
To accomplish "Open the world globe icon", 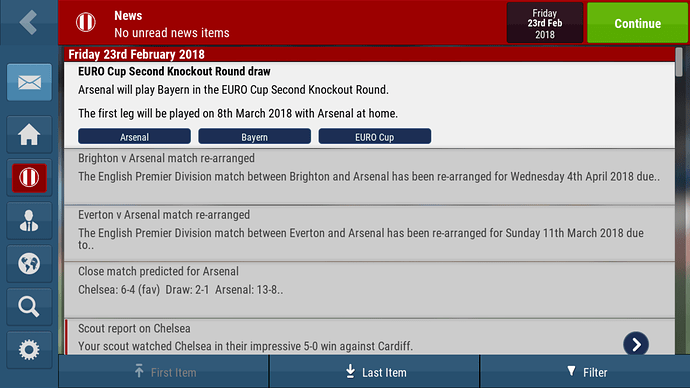I will (29, 264).
